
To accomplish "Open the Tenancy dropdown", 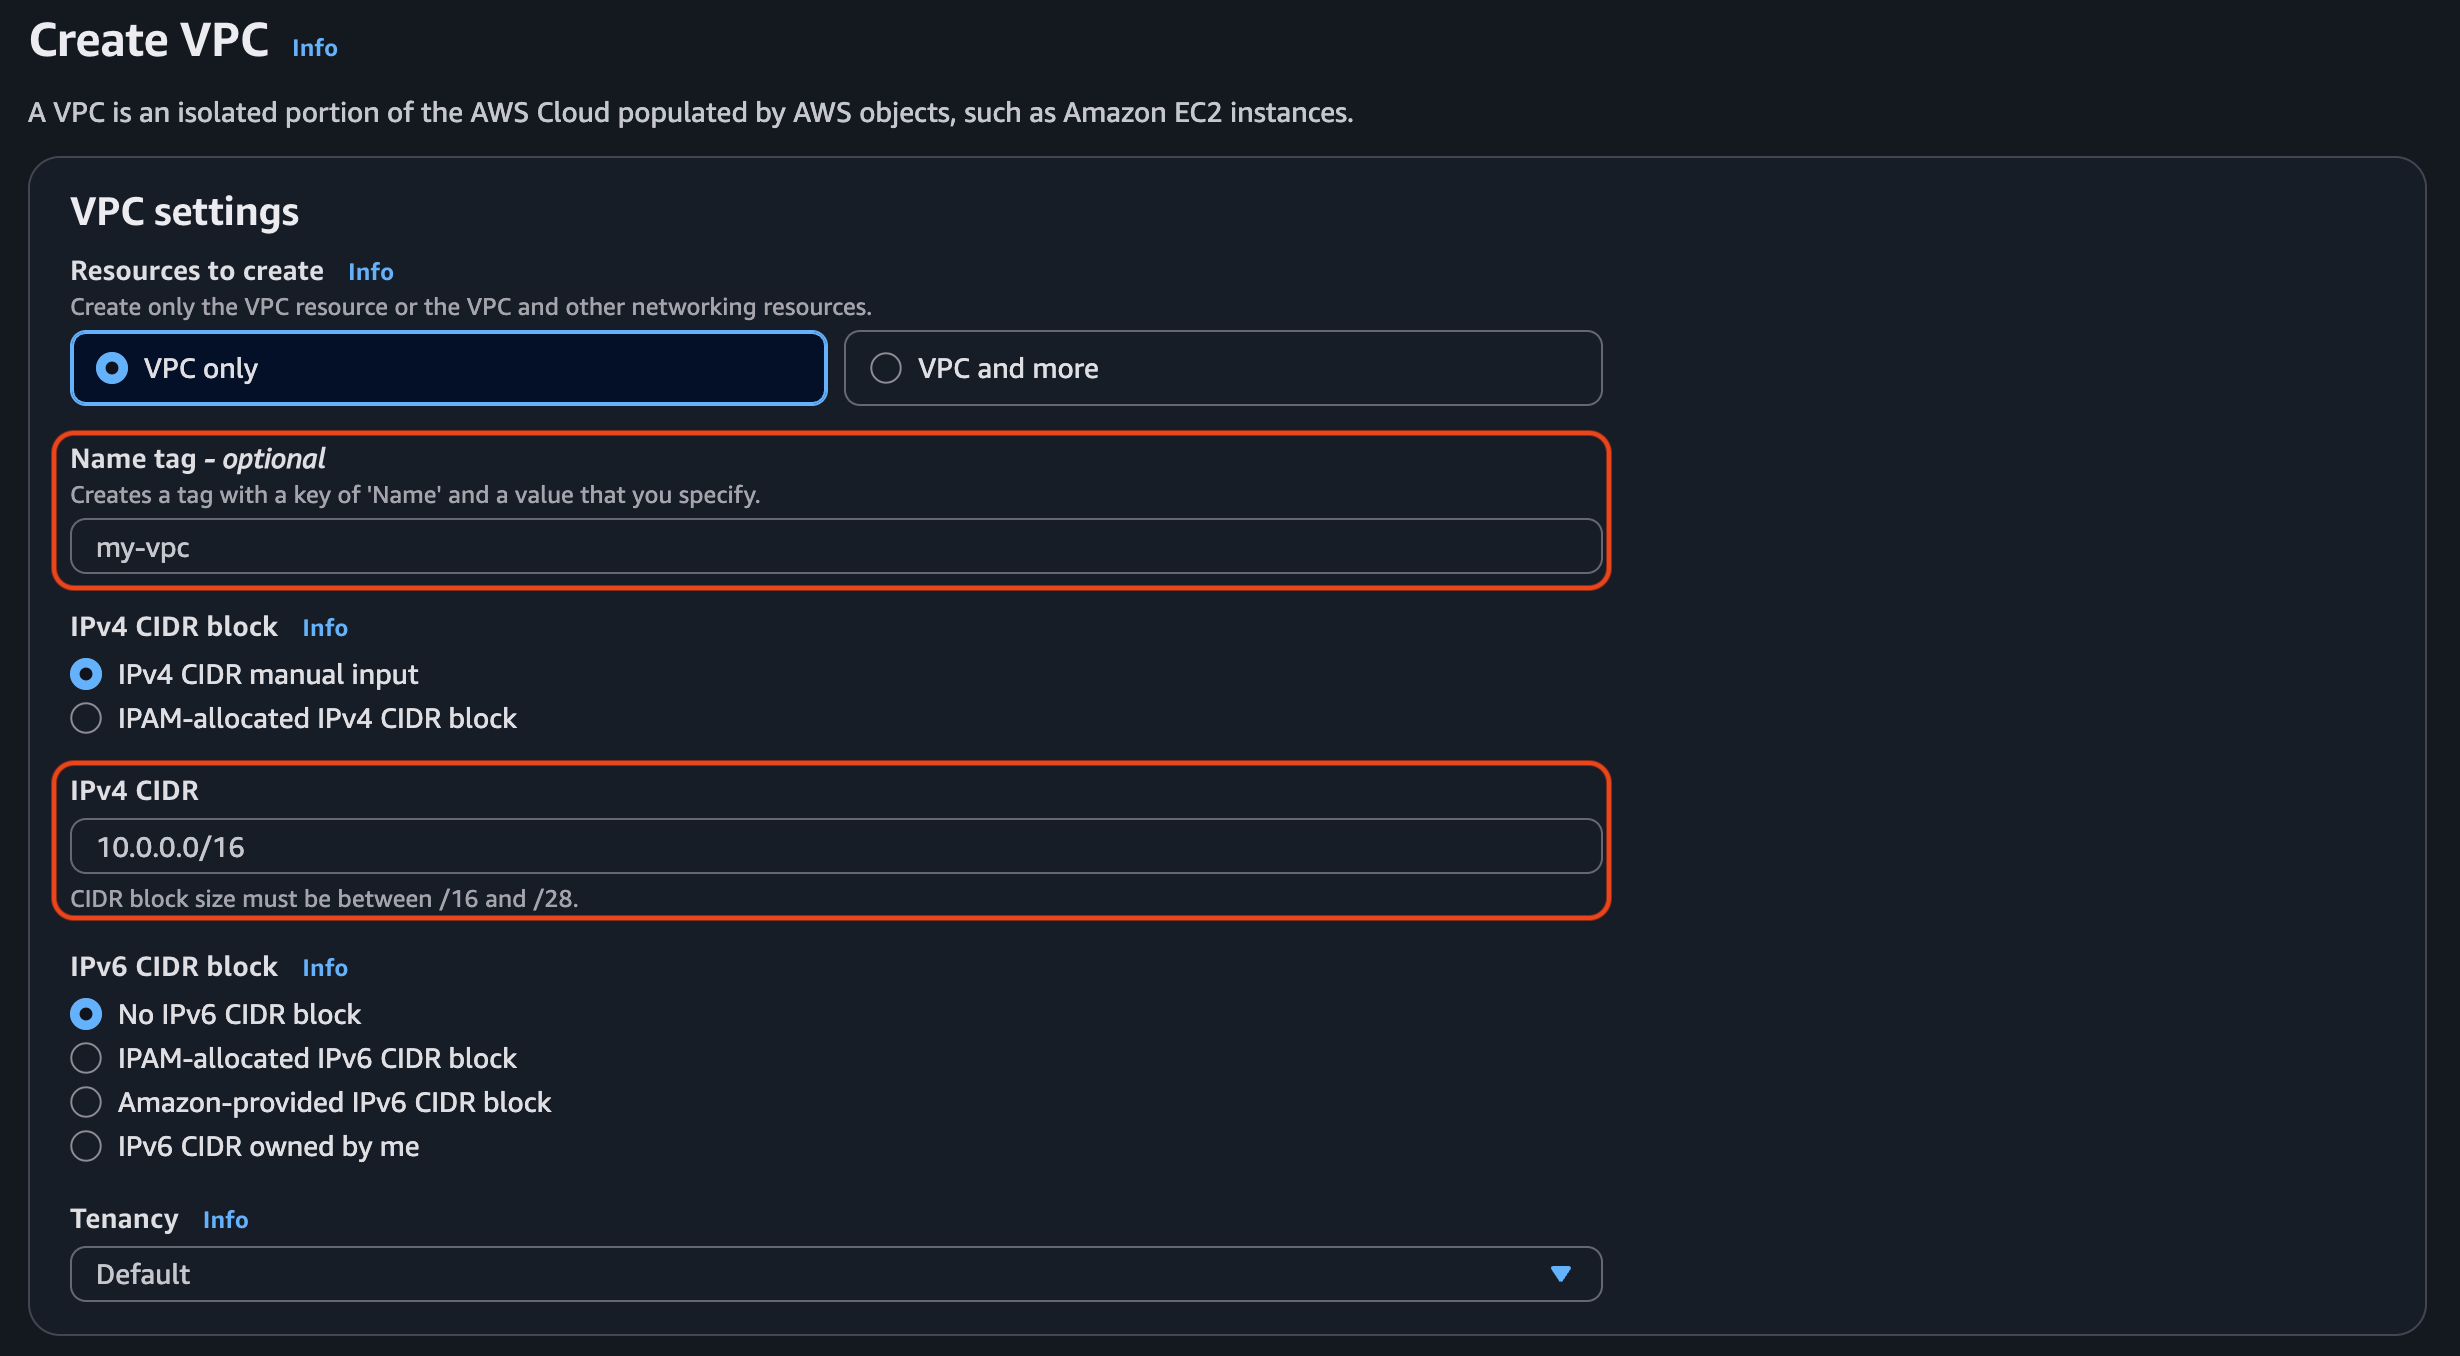I will point(835,1274).
